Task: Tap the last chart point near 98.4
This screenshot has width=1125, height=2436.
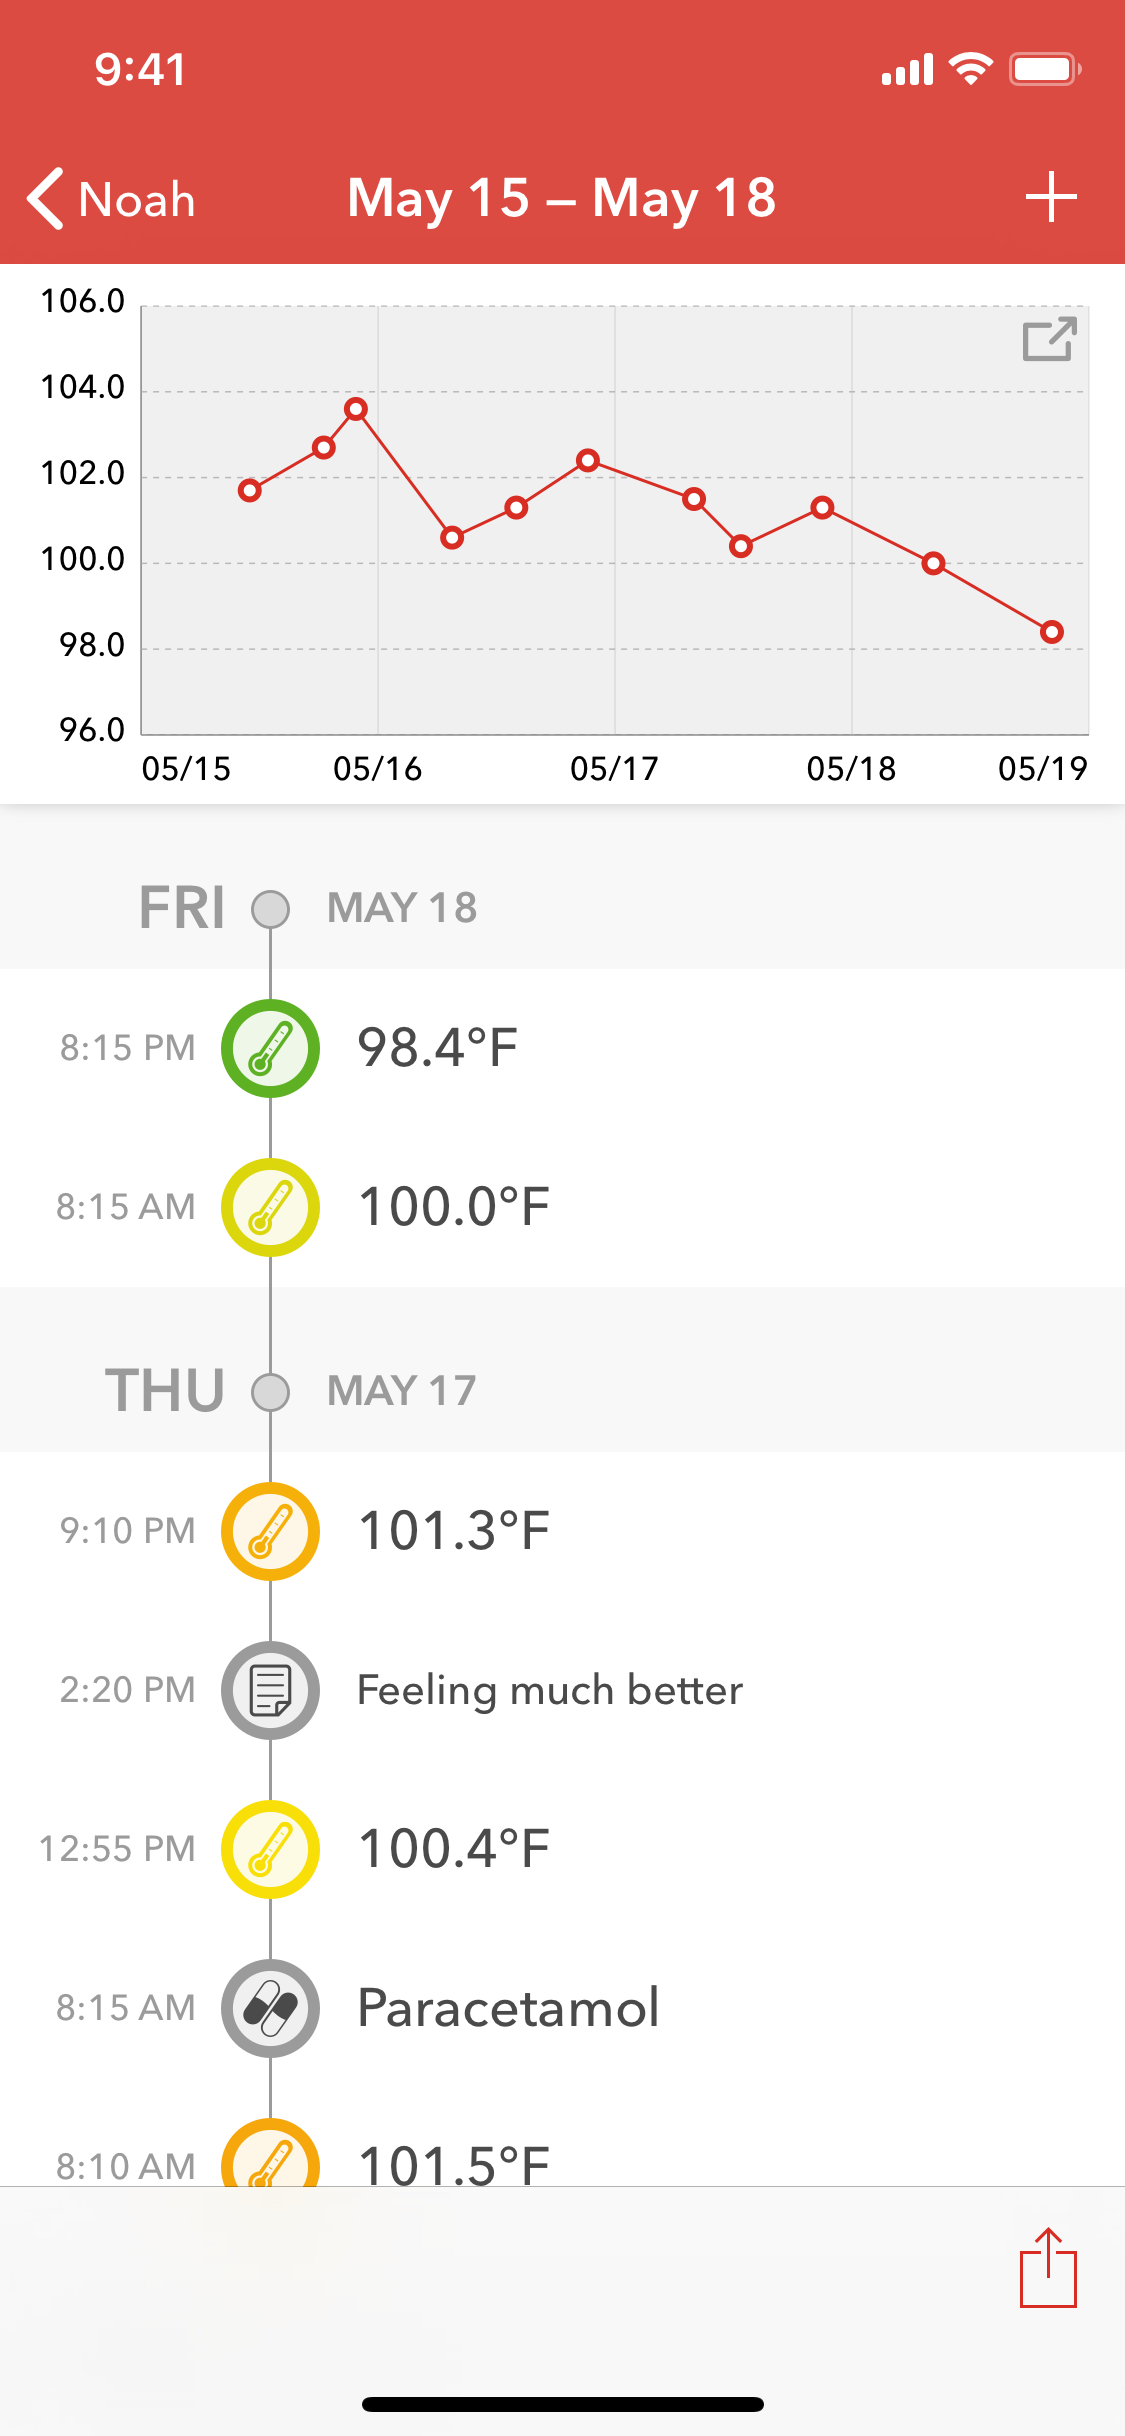Action: pyautogui.click(x=1051, y=632)
